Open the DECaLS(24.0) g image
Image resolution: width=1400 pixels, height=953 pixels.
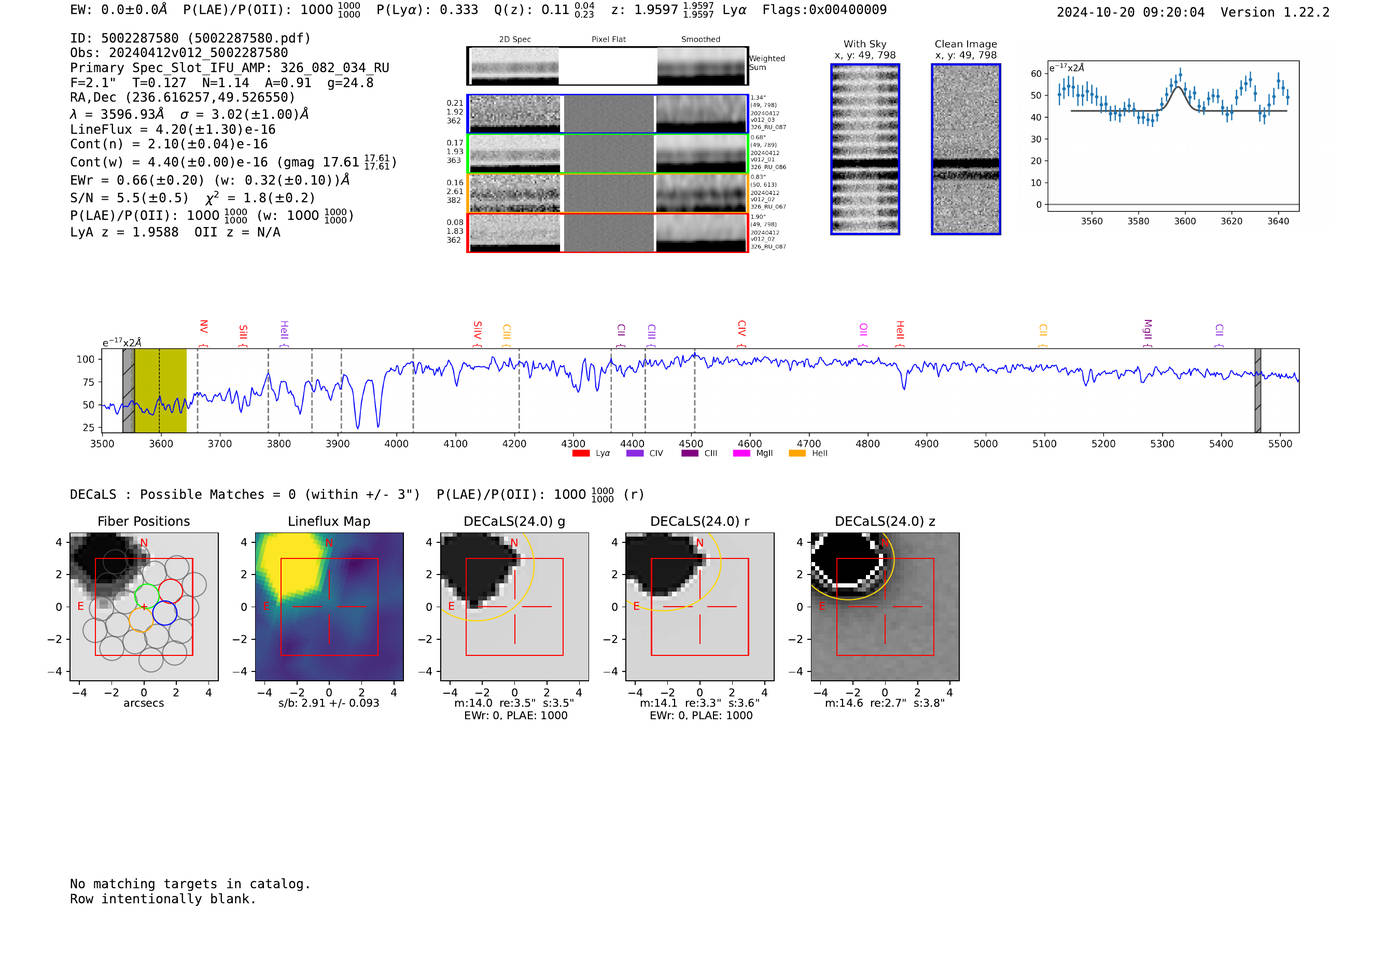[514, 606]
